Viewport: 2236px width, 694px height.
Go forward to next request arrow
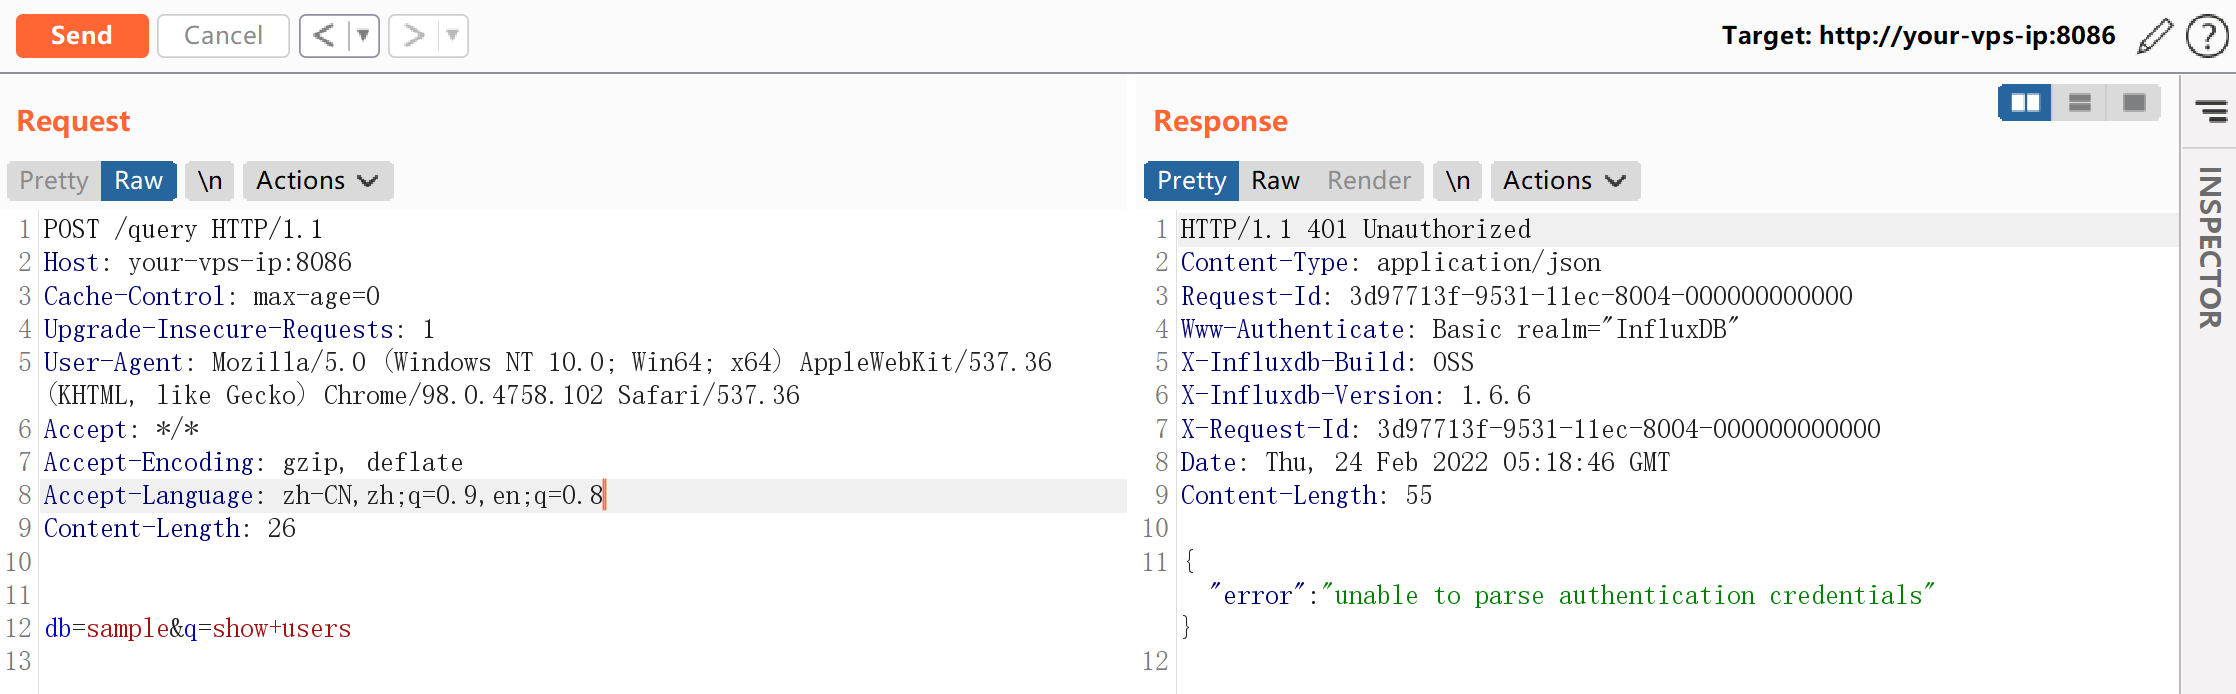click(x=413, y=36)
